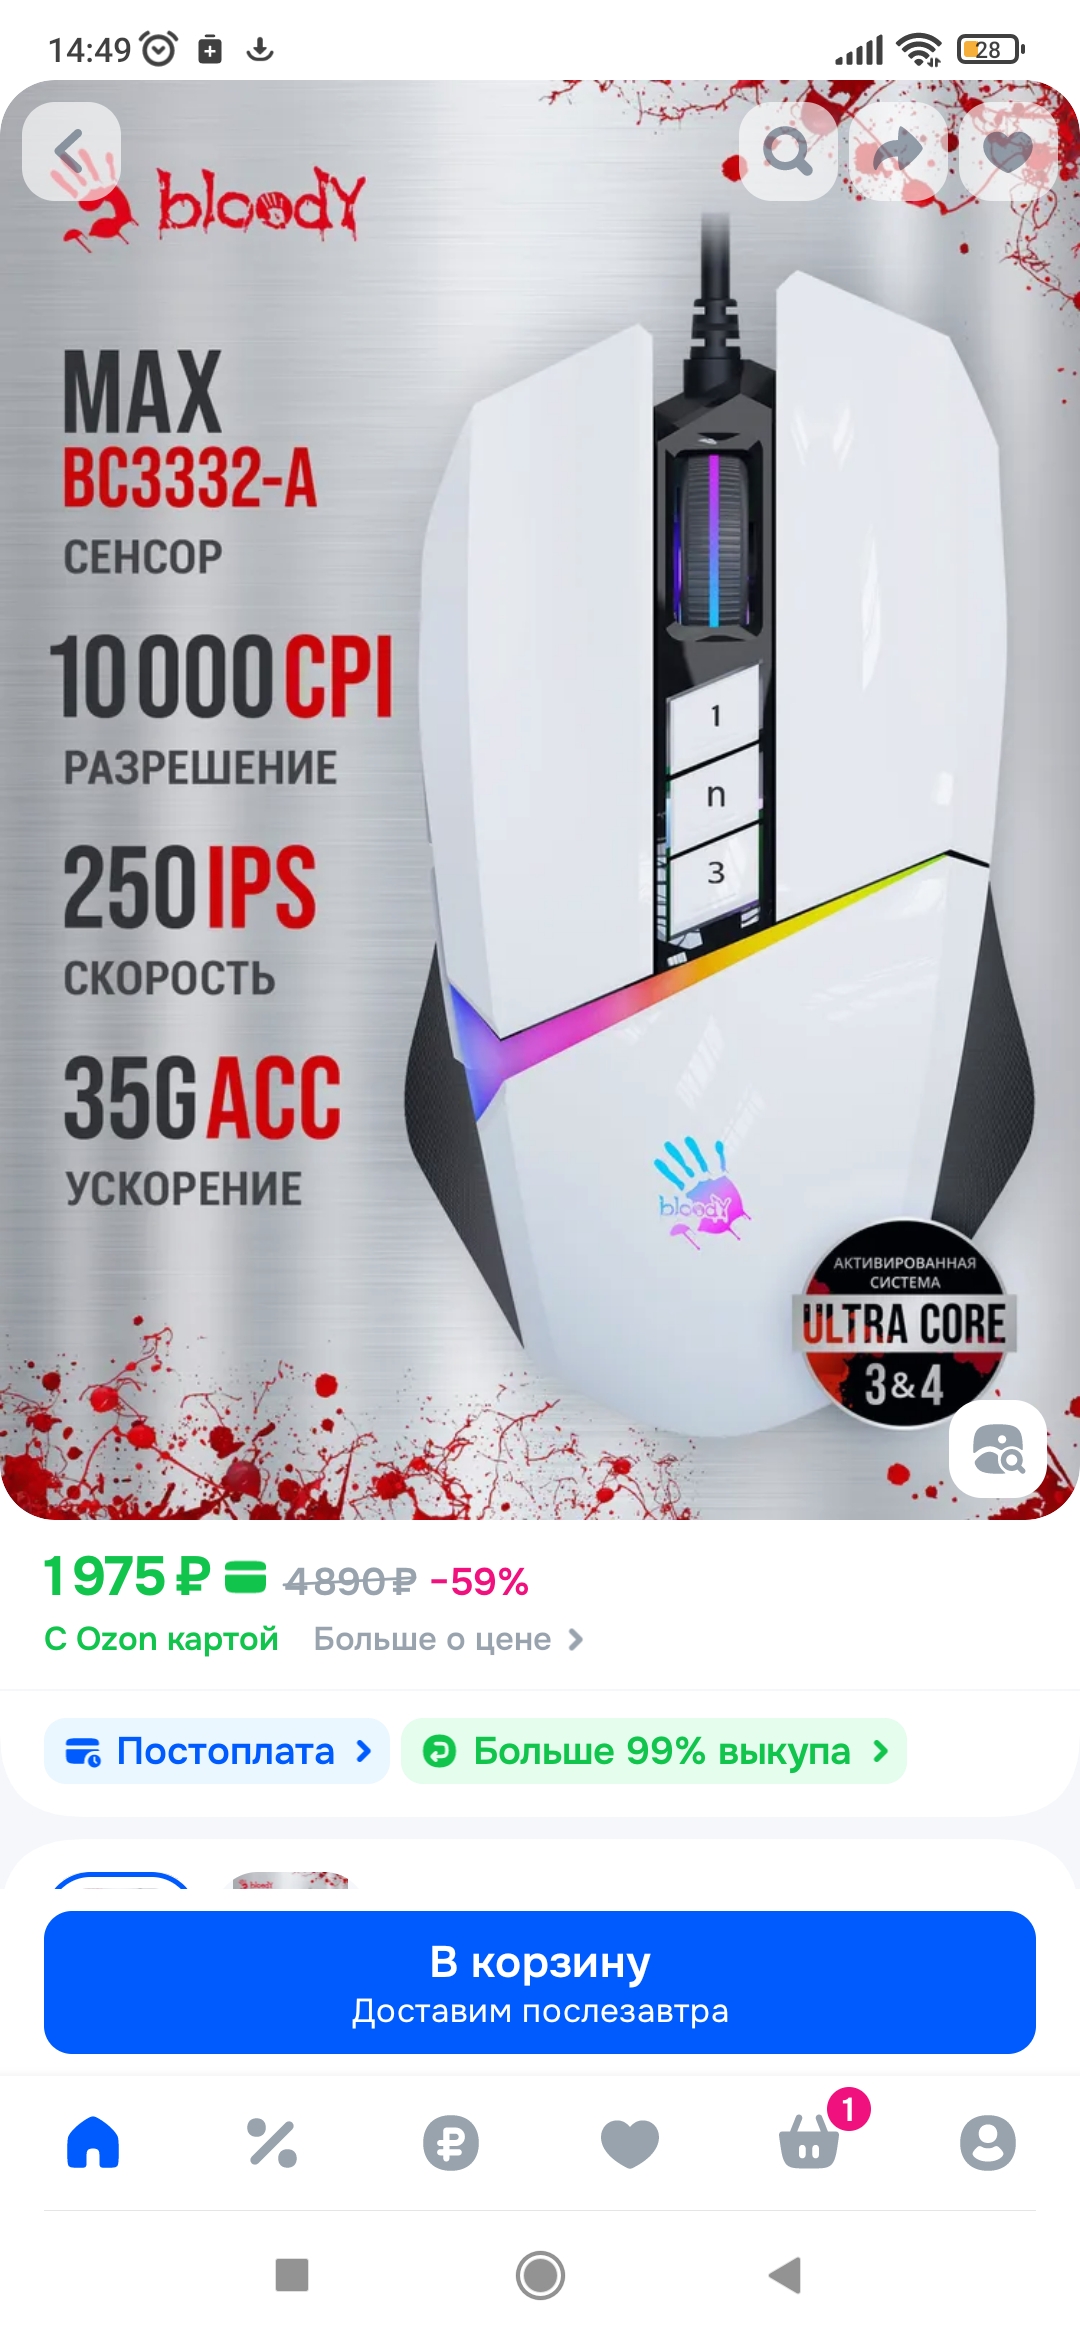Share this product via arrow icon
This screenshot has width=1080, height=2340.
(x=898, y=152)
